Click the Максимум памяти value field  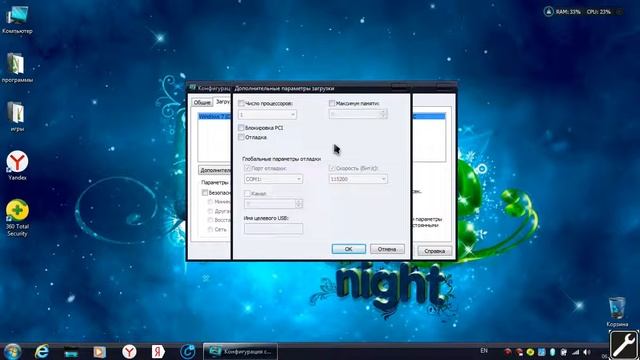(x=354, y=114)
